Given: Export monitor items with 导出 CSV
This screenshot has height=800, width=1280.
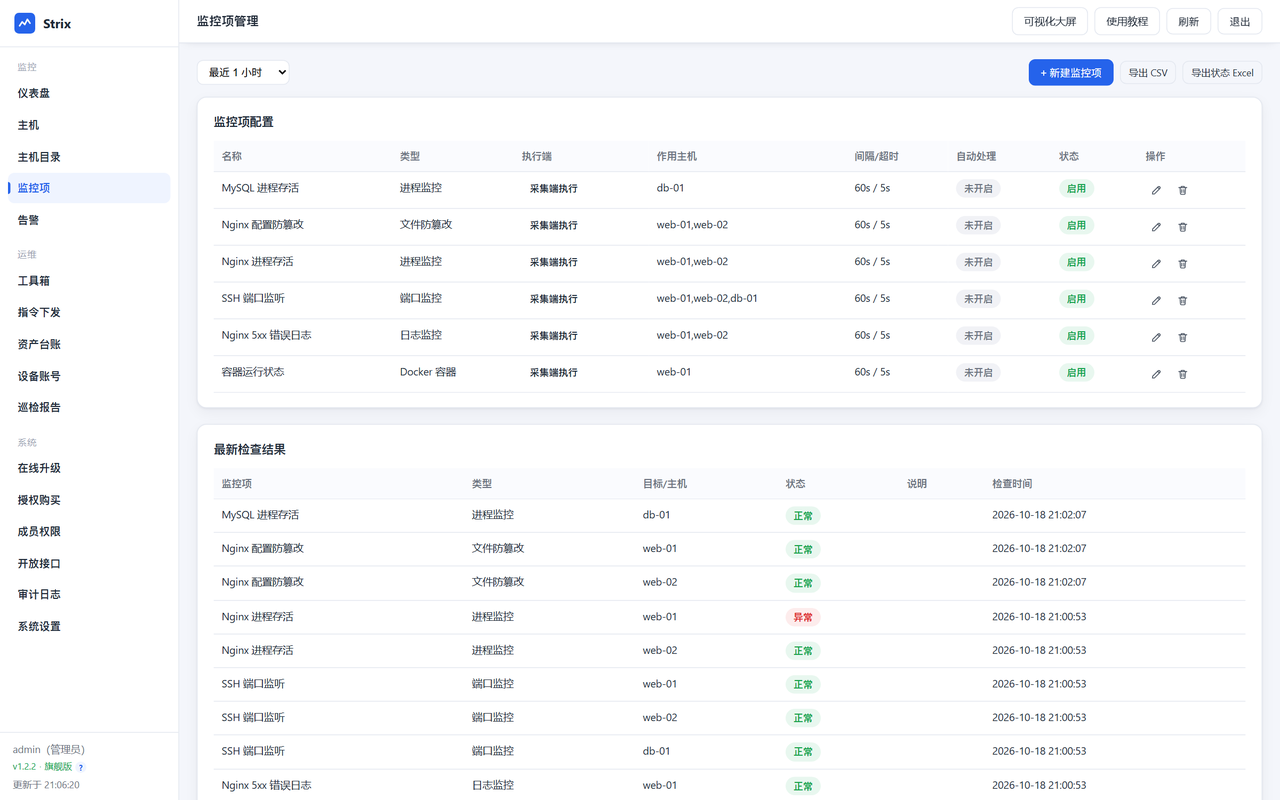Looking at the screenshot, I should [x=1148, y=72].
